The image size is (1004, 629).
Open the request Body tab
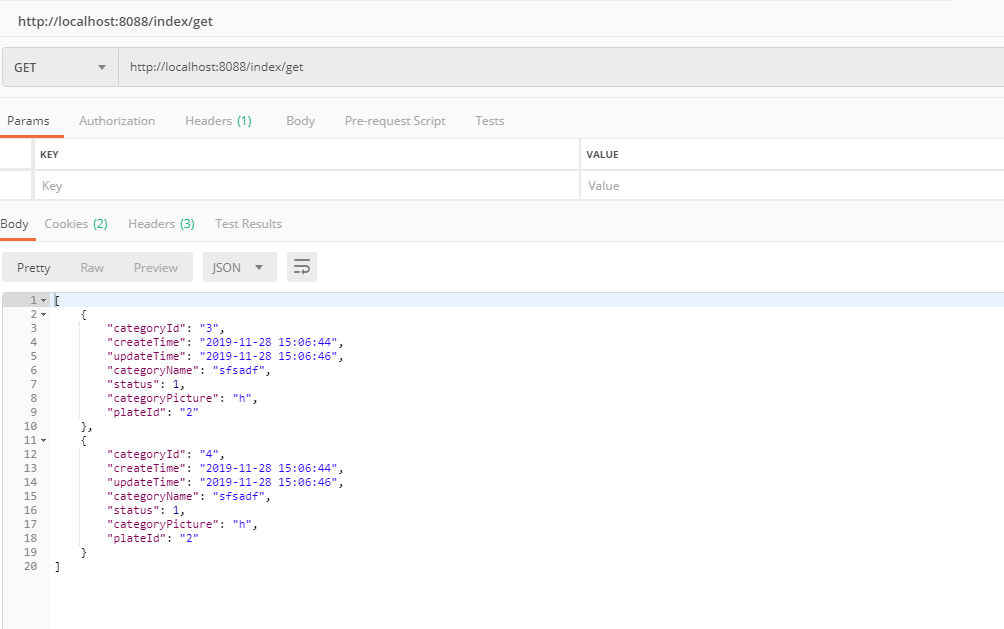[x=300, y=121]
